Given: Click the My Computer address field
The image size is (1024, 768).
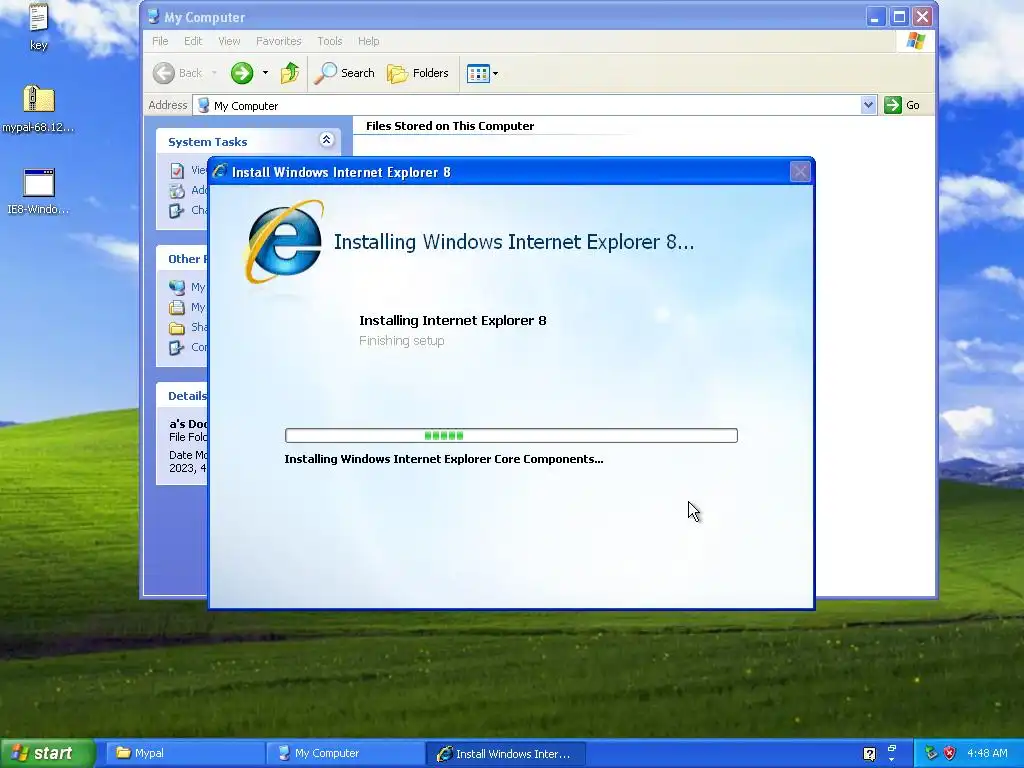Looking at the screenshot, I should 528,105.
